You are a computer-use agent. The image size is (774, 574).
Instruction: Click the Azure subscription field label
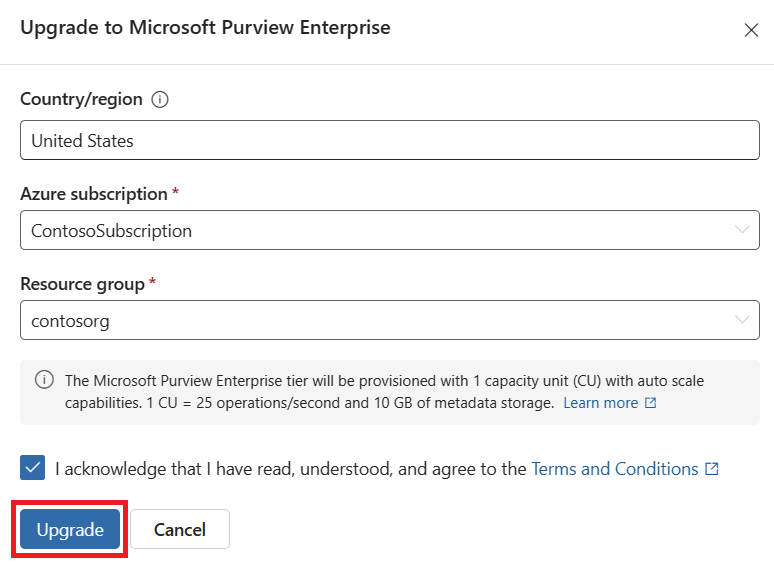coord(94,194)
